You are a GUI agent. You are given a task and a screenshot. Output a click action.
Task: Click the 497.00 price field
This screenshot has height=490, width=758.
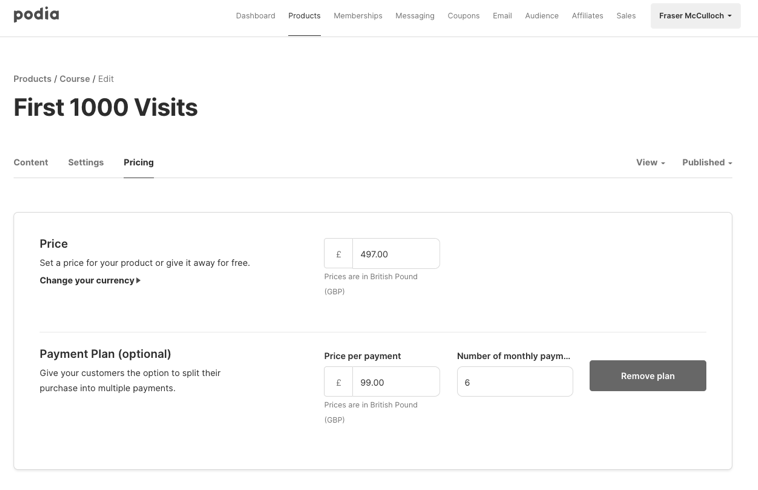tap(395, 254)
